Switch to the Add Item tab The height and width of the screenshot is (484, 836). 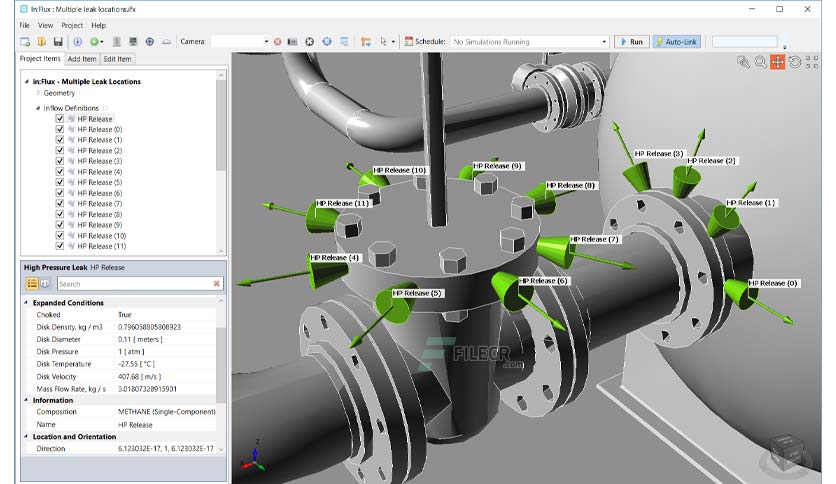click(82, 59)
